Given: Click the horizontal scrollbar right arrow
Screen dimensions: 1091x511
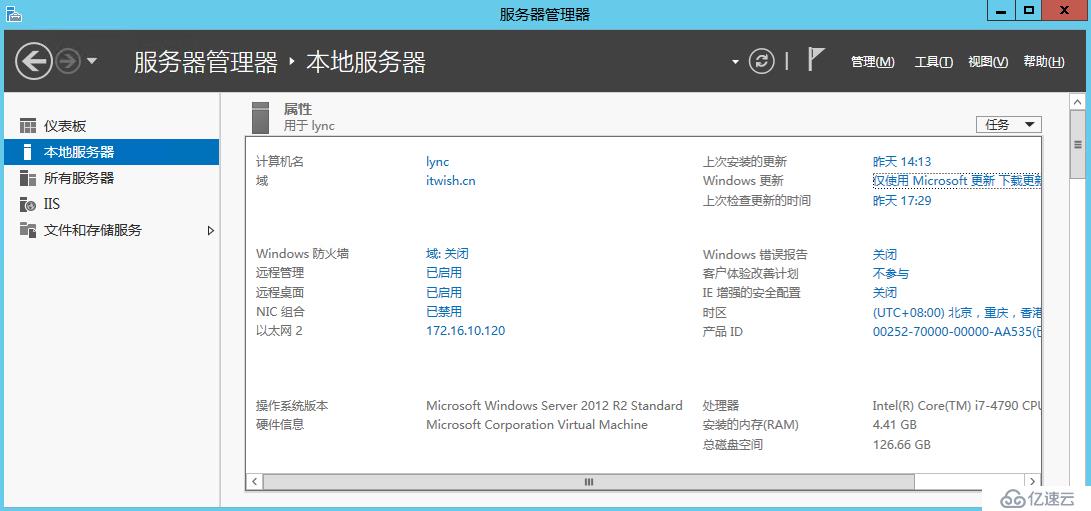Looking at the screenshot, I should coord(1033,482).
